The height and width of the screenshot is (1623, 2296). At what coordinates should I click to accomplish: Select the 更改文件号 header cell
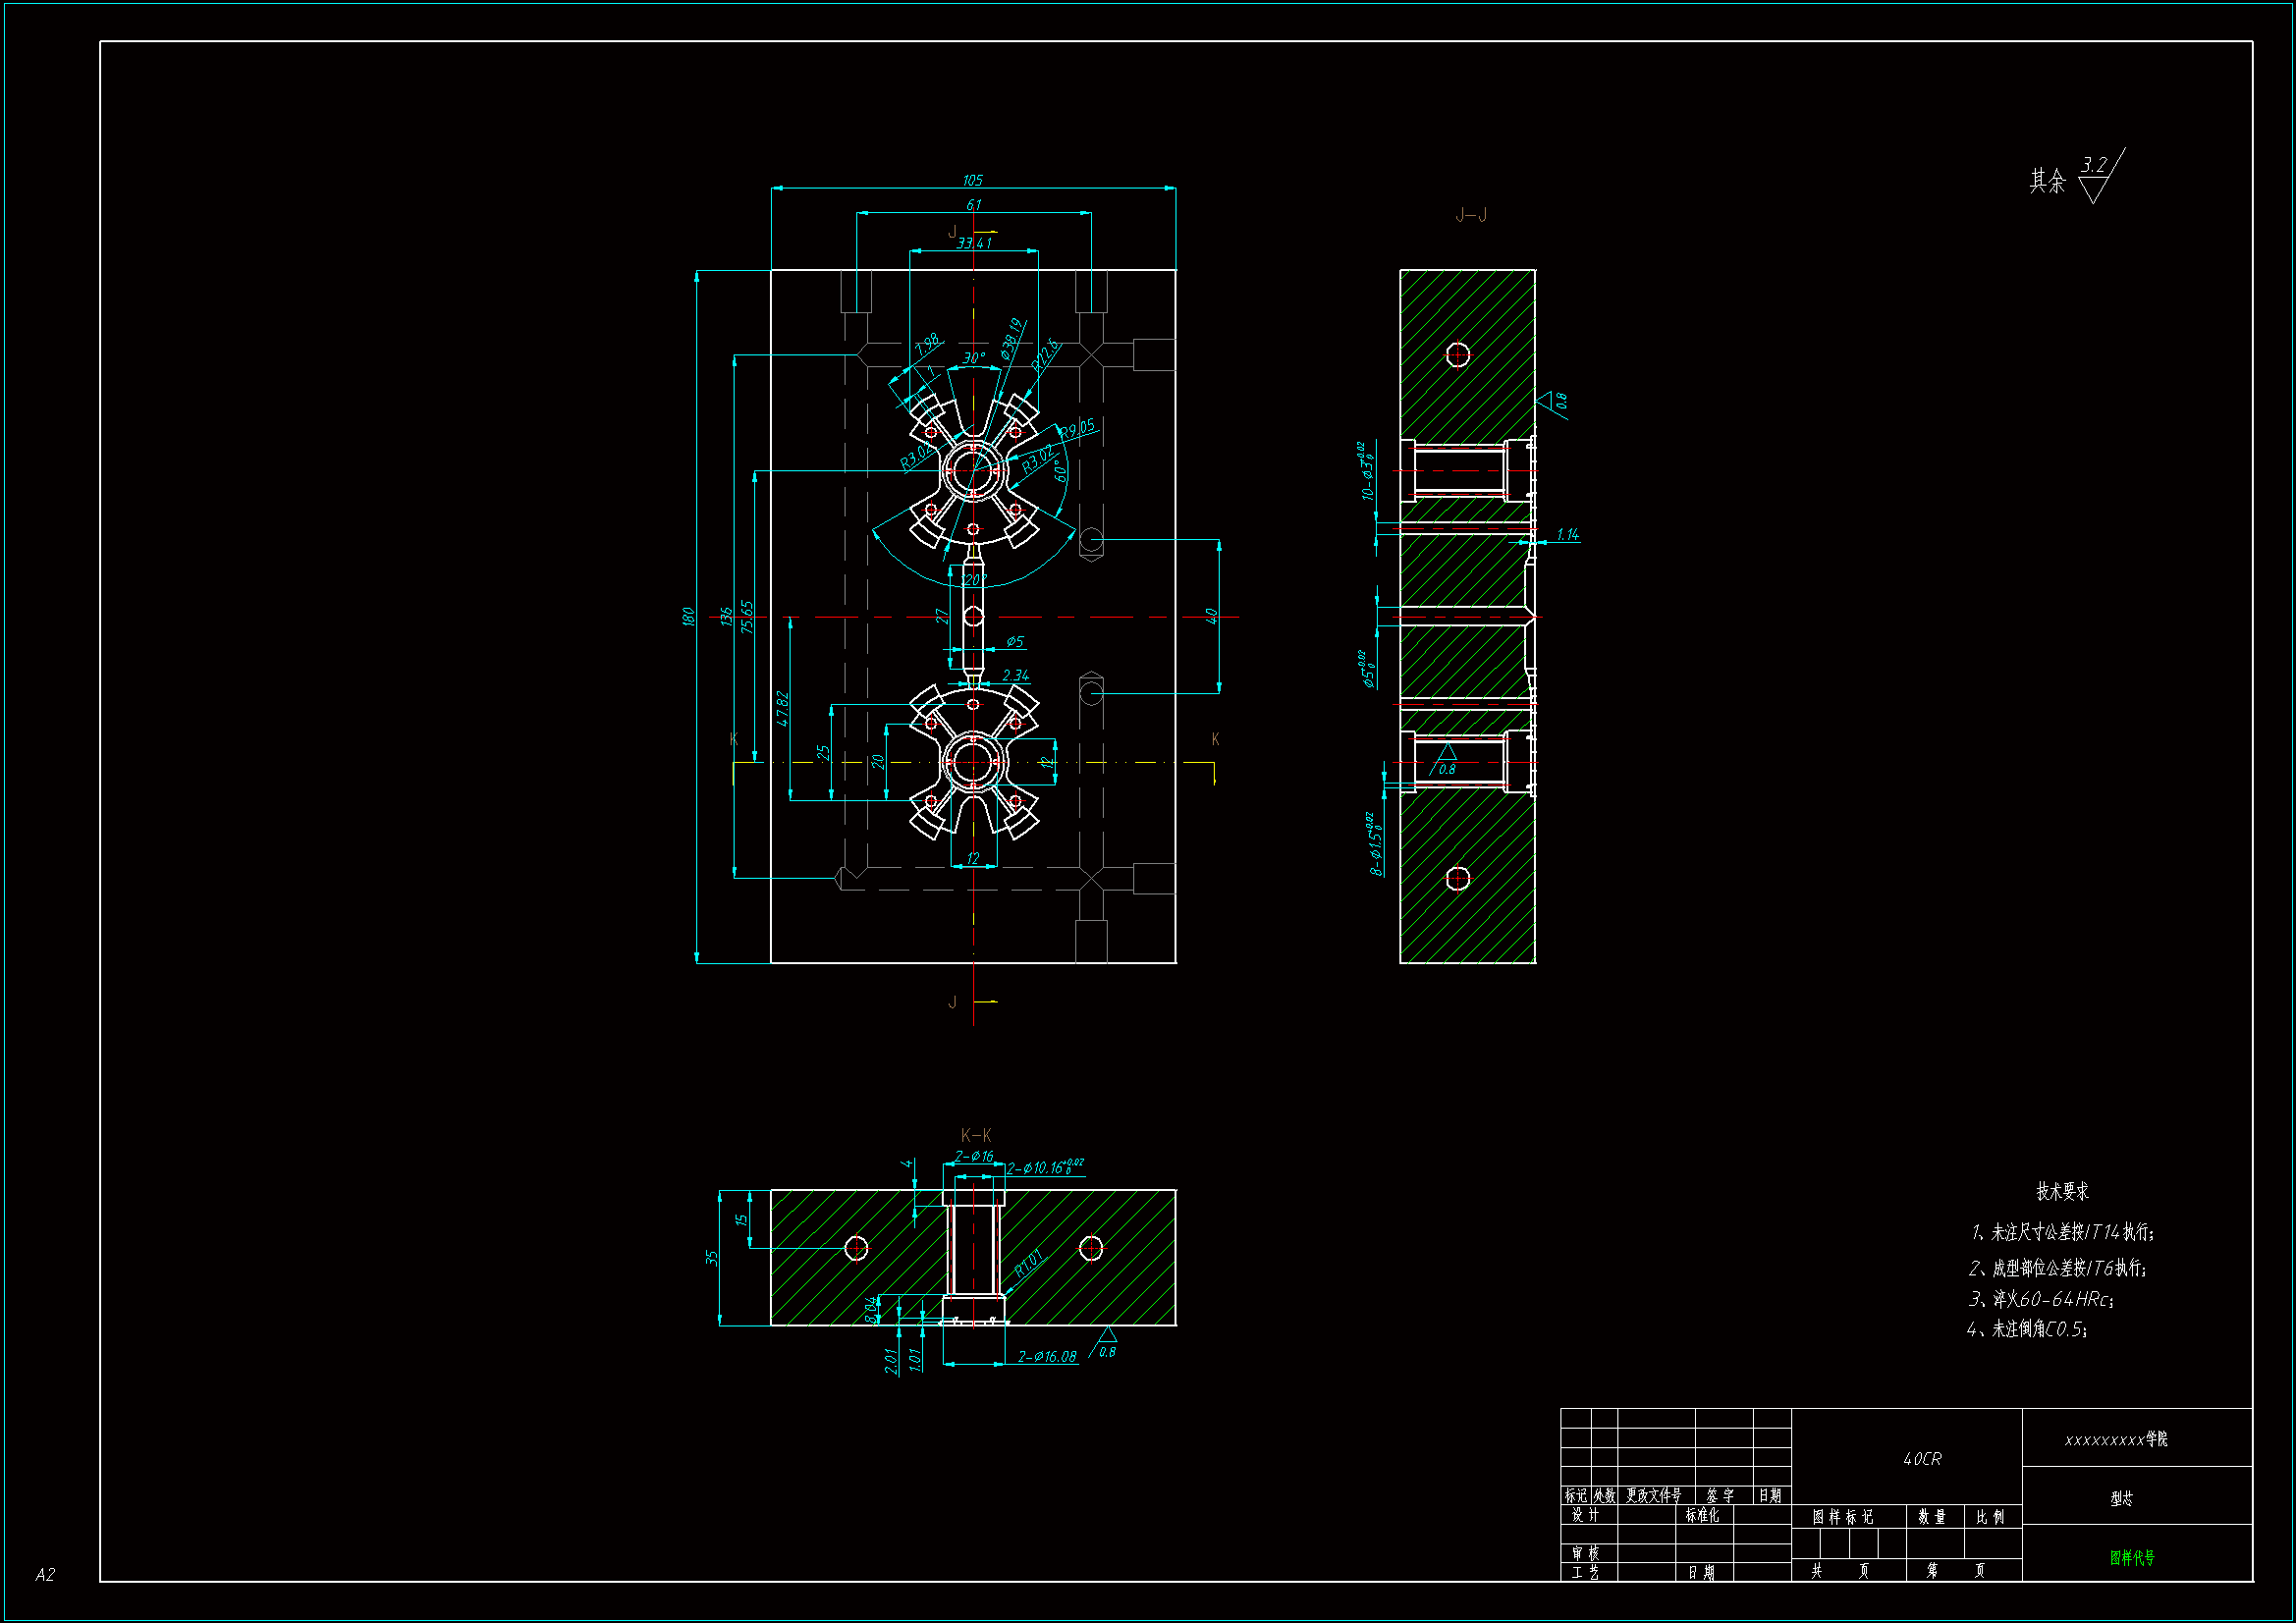tap(1653, 1495)
